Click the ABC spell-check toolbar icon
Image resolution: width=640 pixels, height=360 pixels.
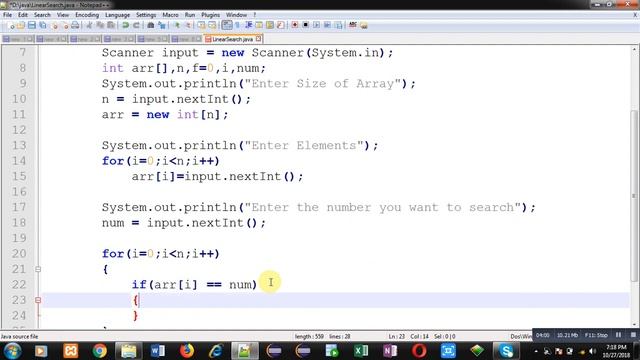coord(353,25)
